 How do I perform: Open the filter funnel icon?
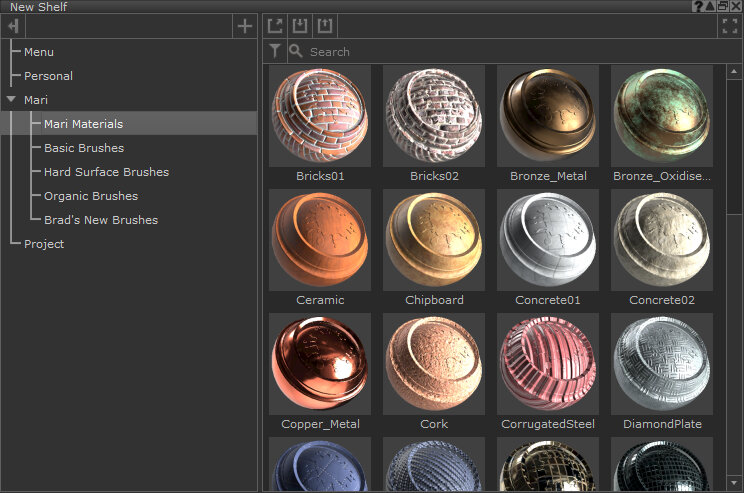tap(275, 51)
